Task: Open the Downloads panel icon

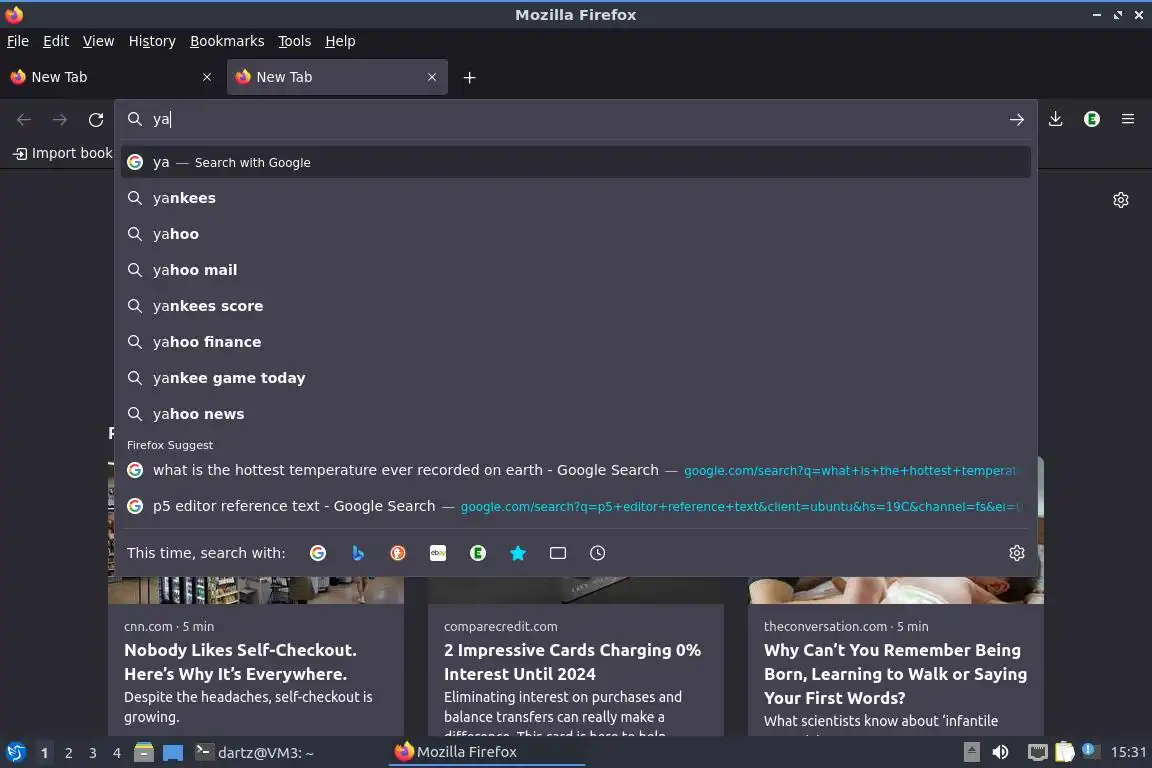Action: (1056, 119)
